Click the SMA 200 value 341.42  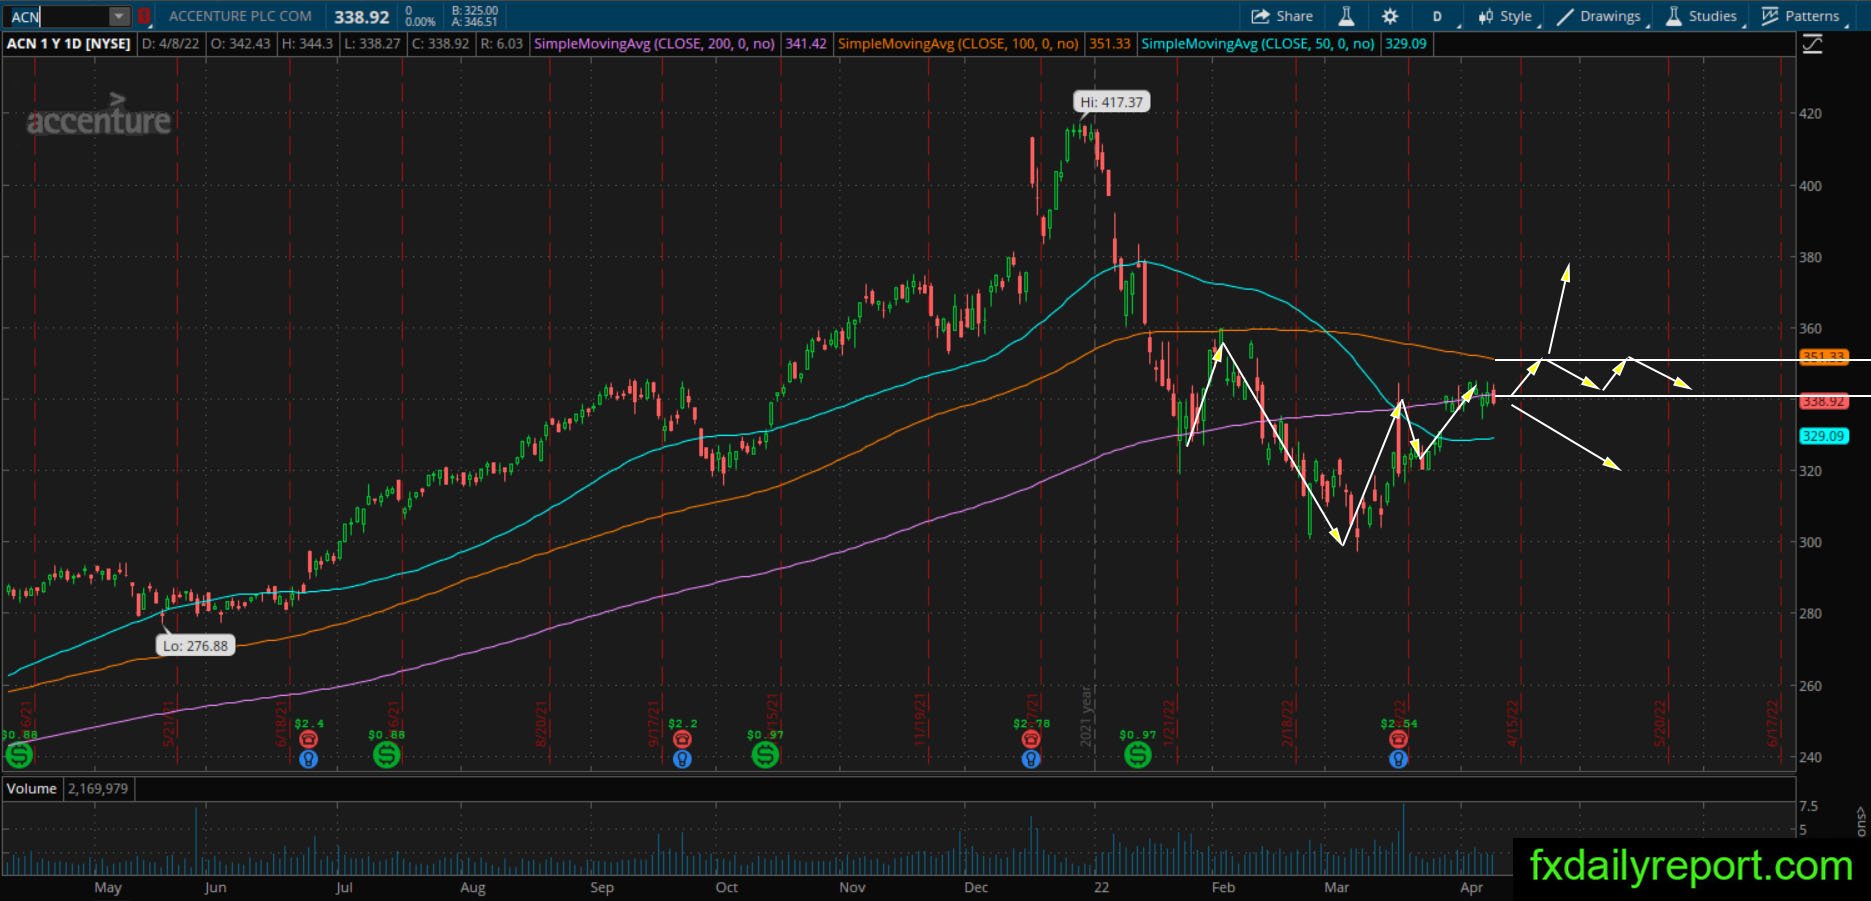pyautogui.click(x=806, y=44)
